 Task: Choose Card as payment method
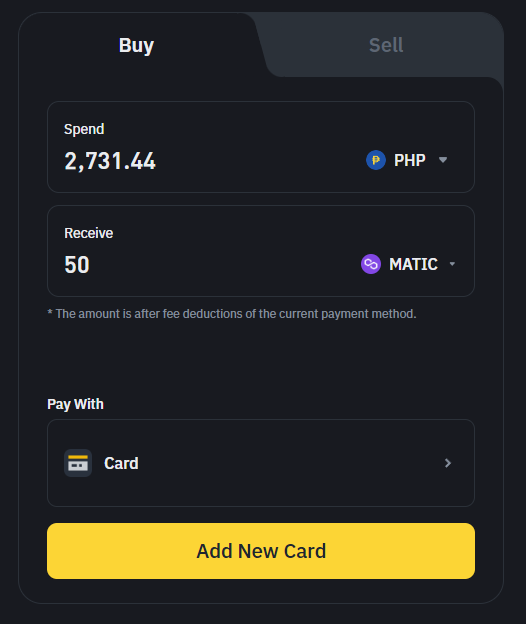[x=261, y=463]
